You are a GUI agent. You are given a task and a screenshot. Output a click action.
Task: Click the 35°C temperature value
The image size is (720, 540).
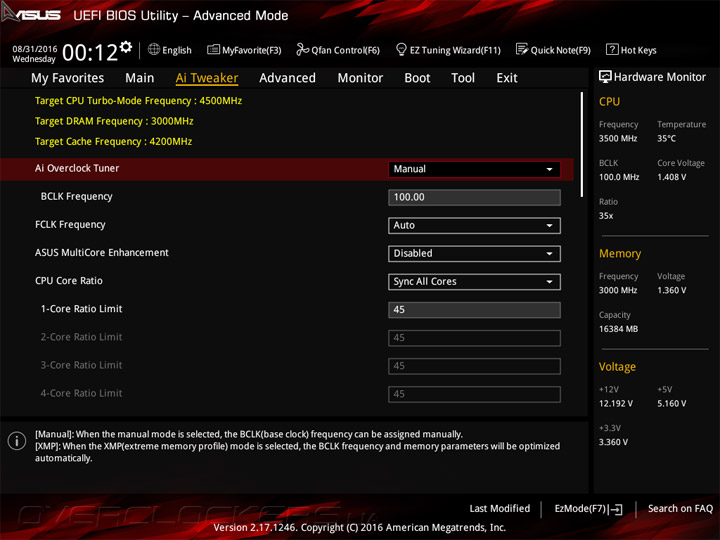click(x=666, y=138)
